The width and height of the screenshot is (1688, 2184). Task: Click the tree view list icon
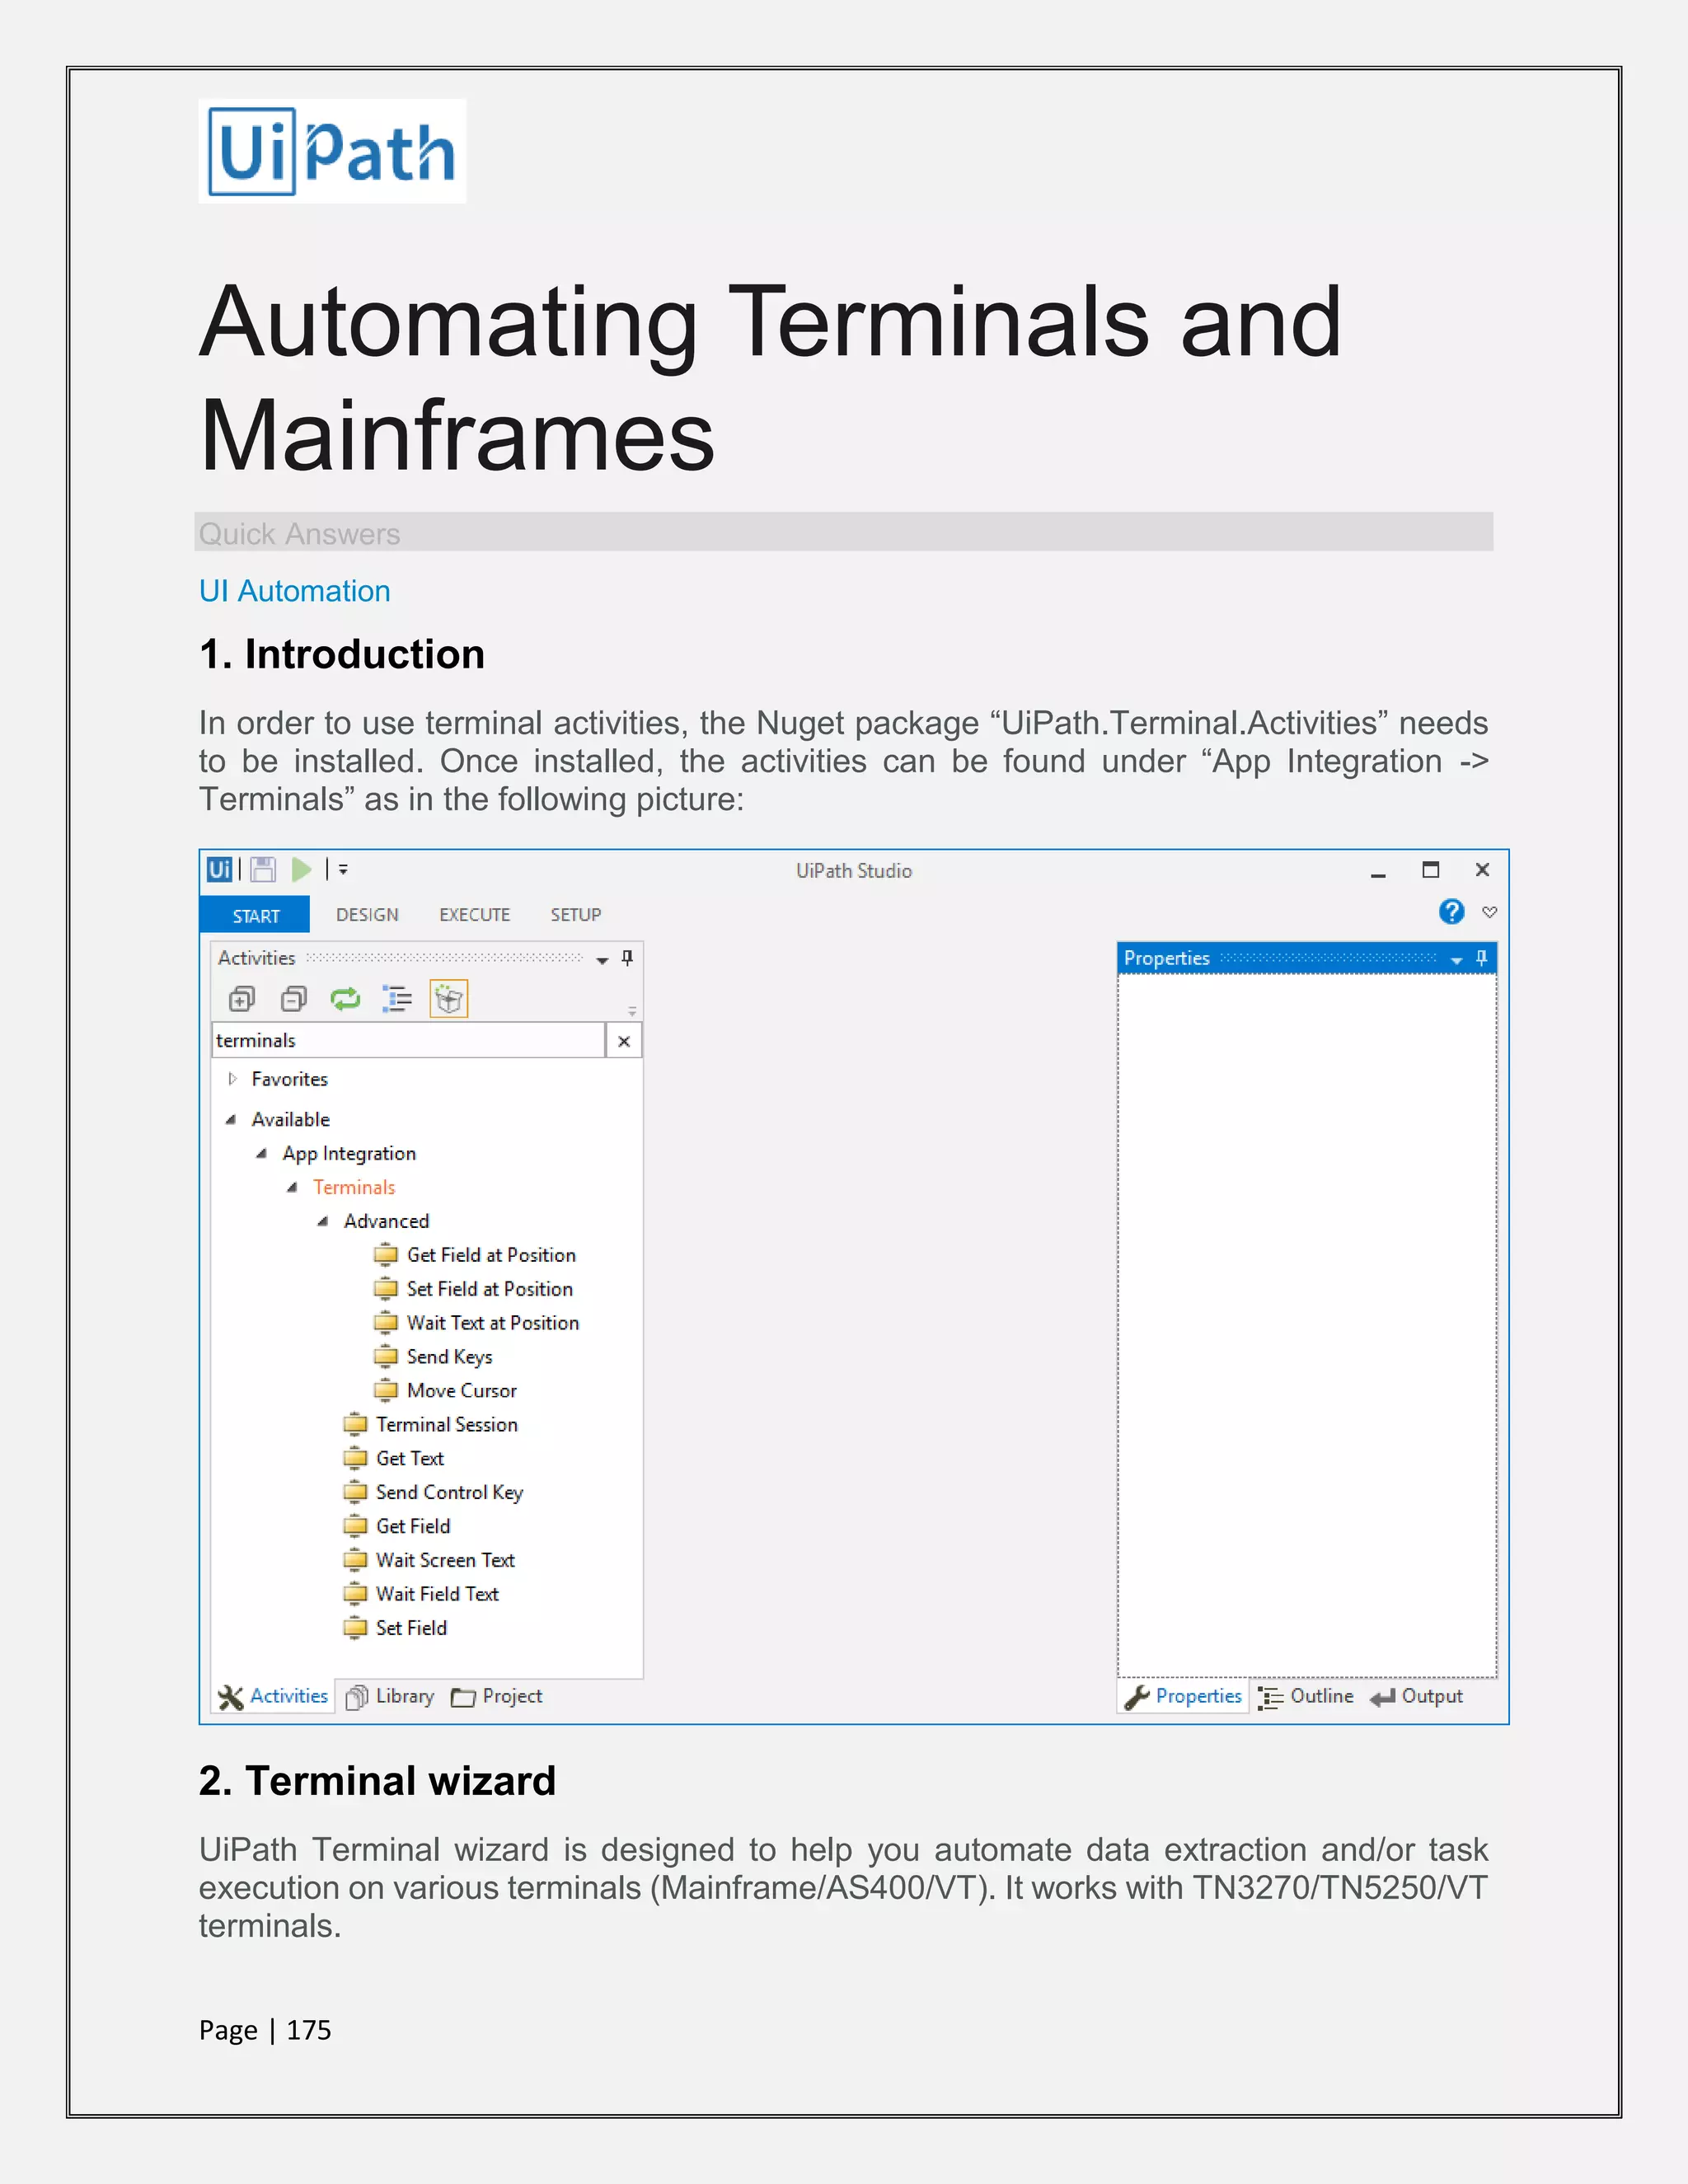point(397,999)
